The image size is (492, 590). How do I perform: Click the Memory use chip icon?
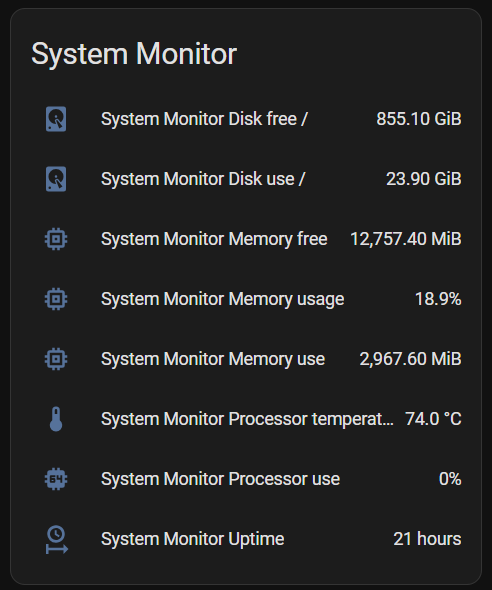tap(56, 359)
